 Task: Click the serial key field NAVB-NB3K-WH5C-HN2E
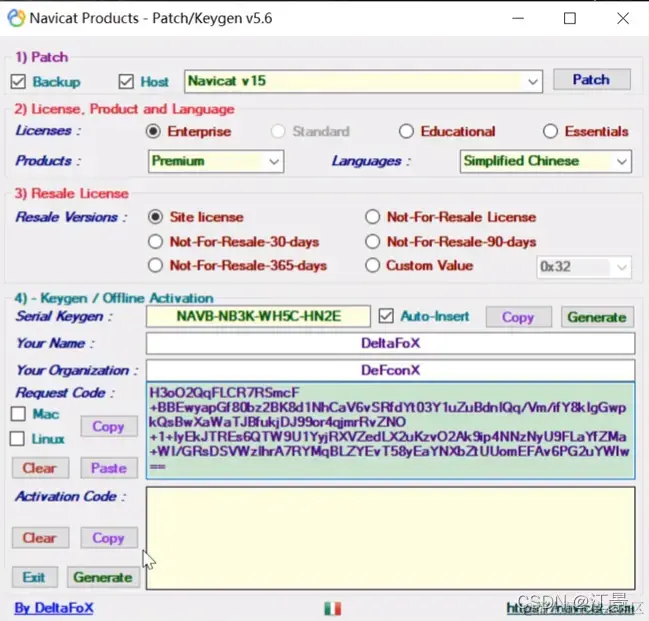(258, 317)
